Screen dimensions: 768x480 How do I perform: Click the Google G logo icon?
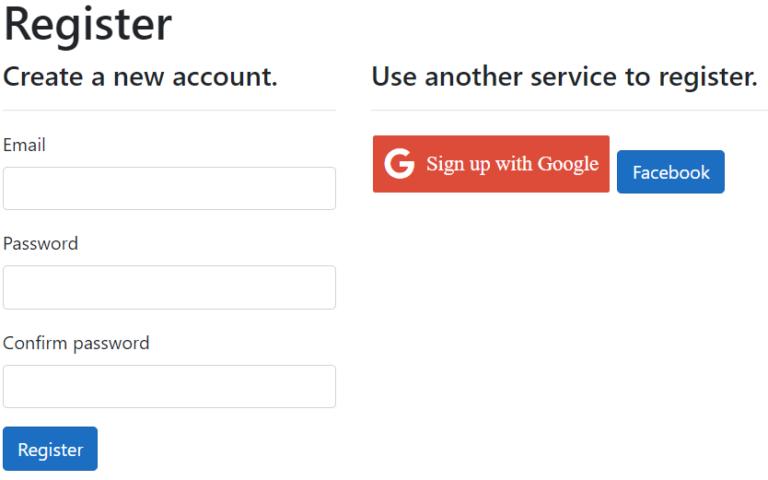click(399, 164)
